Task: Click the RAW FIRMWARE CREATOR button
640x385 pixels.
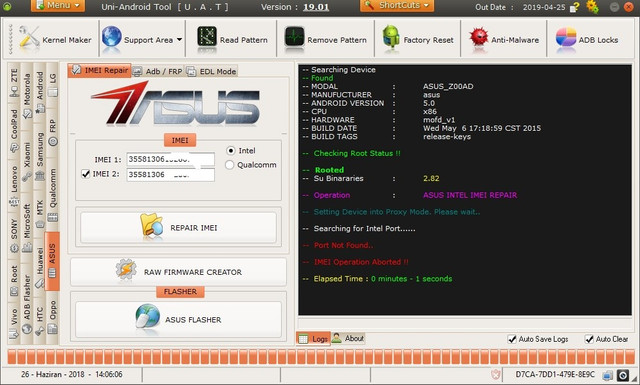Action: (x=178, y=272)
